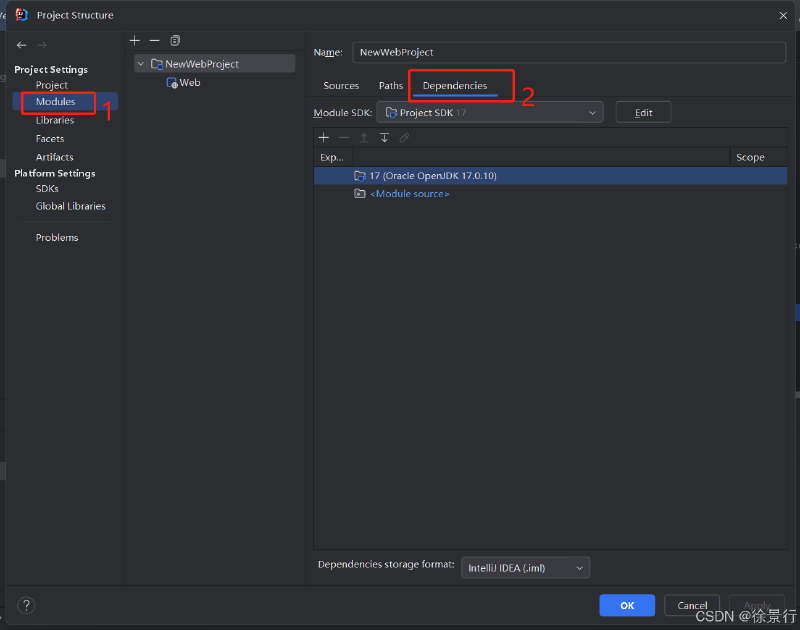This screenshot has height=630, width=800.
Task: Add a dependency with the plus icon
Action: click(x=323, y=138)
